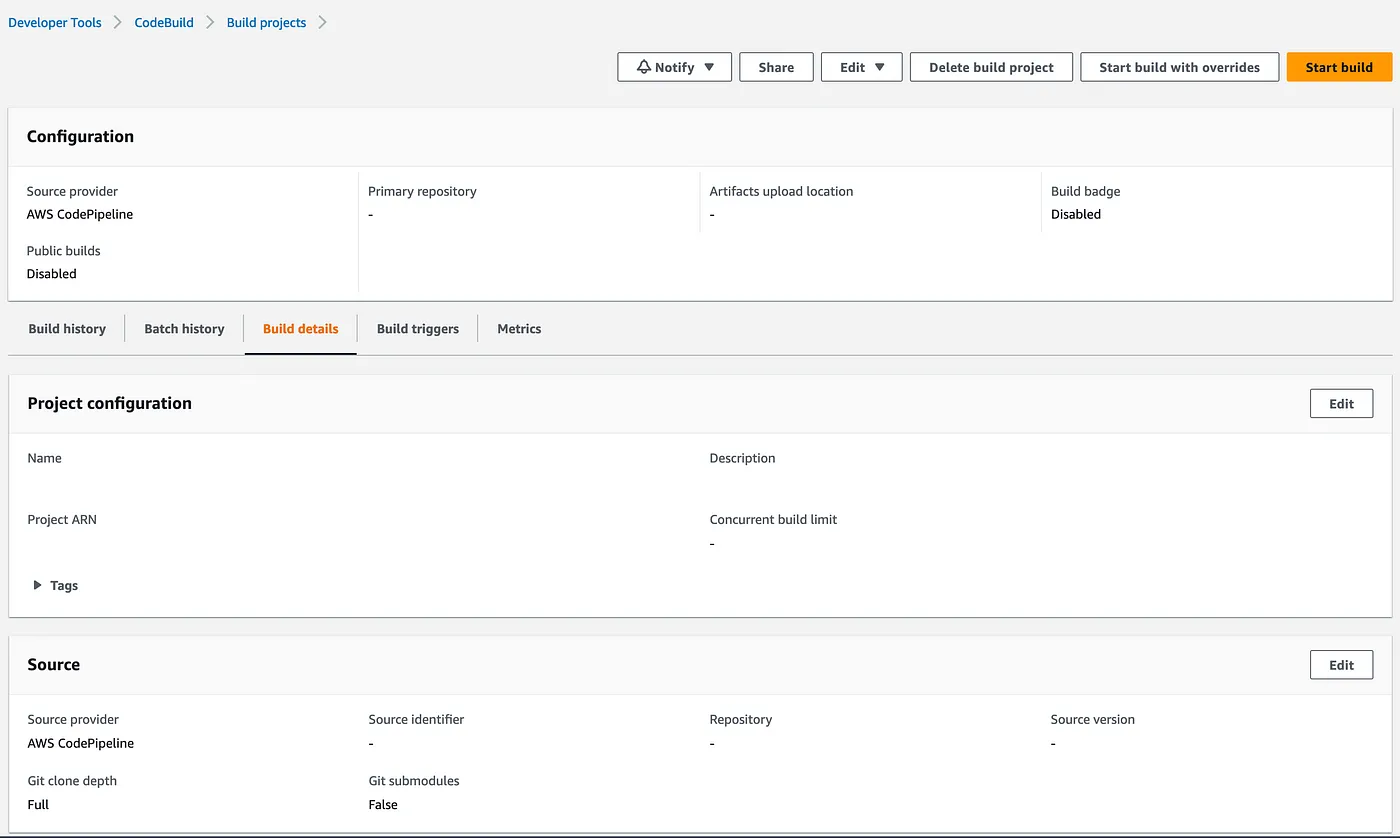
Task: Edit the Source section
Action: [1341, 664]
